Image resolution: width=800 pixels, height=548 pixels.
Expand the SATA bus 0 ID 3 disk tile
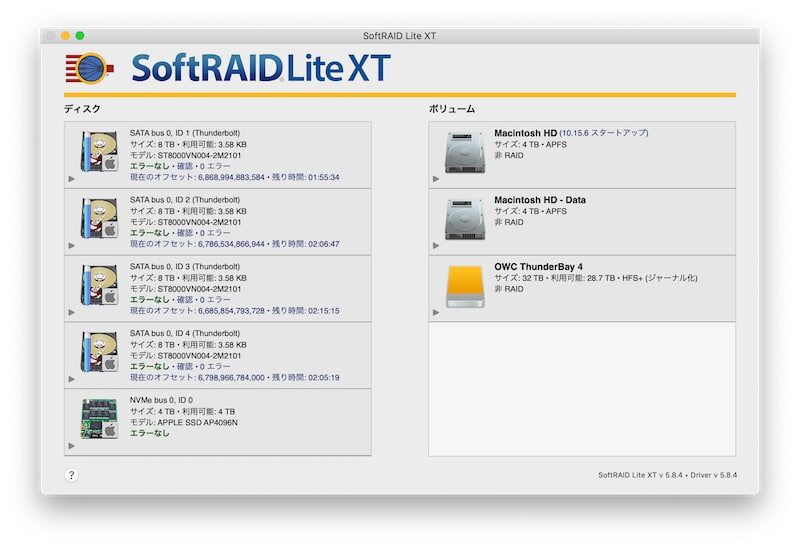(x=71, y=312)
